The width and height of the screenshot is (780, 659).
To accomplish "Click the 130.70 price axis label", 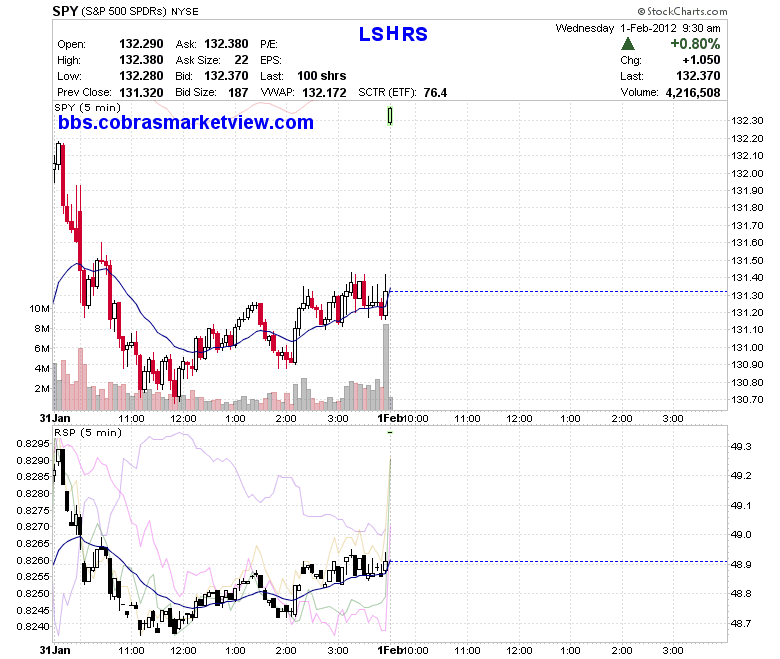I will tap(747, 399).
